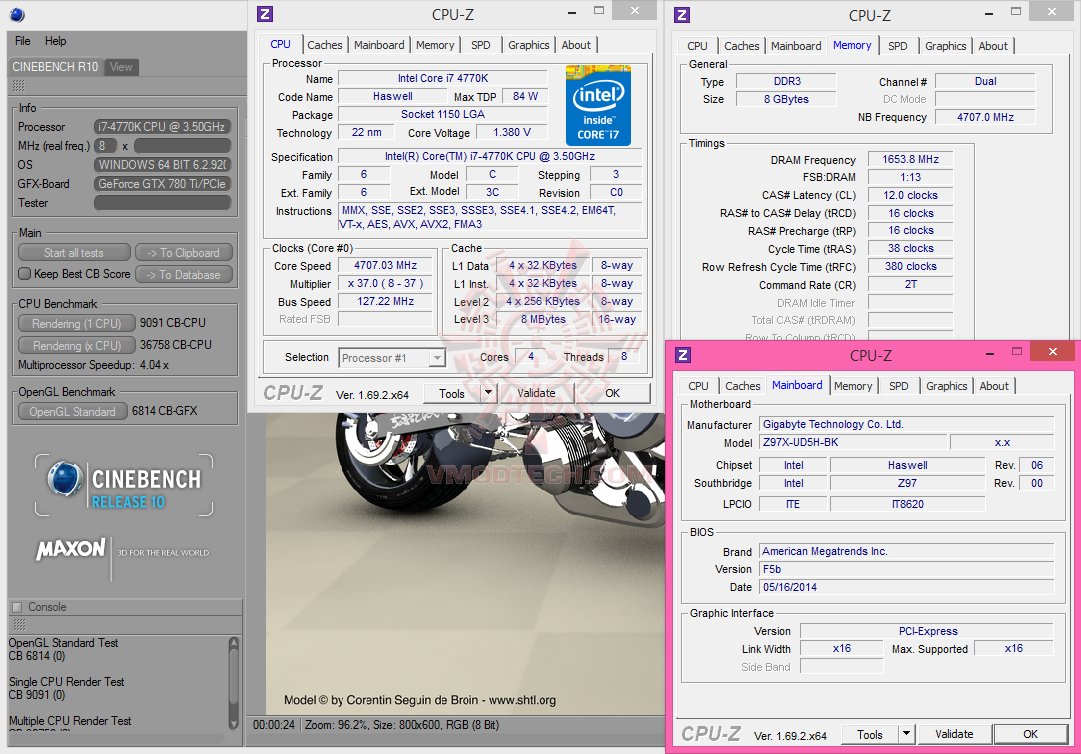Click the Cinebench Release 10 logo
Image resolution: width=1081 pixels, height=754 pixels.
pos(124,485)
